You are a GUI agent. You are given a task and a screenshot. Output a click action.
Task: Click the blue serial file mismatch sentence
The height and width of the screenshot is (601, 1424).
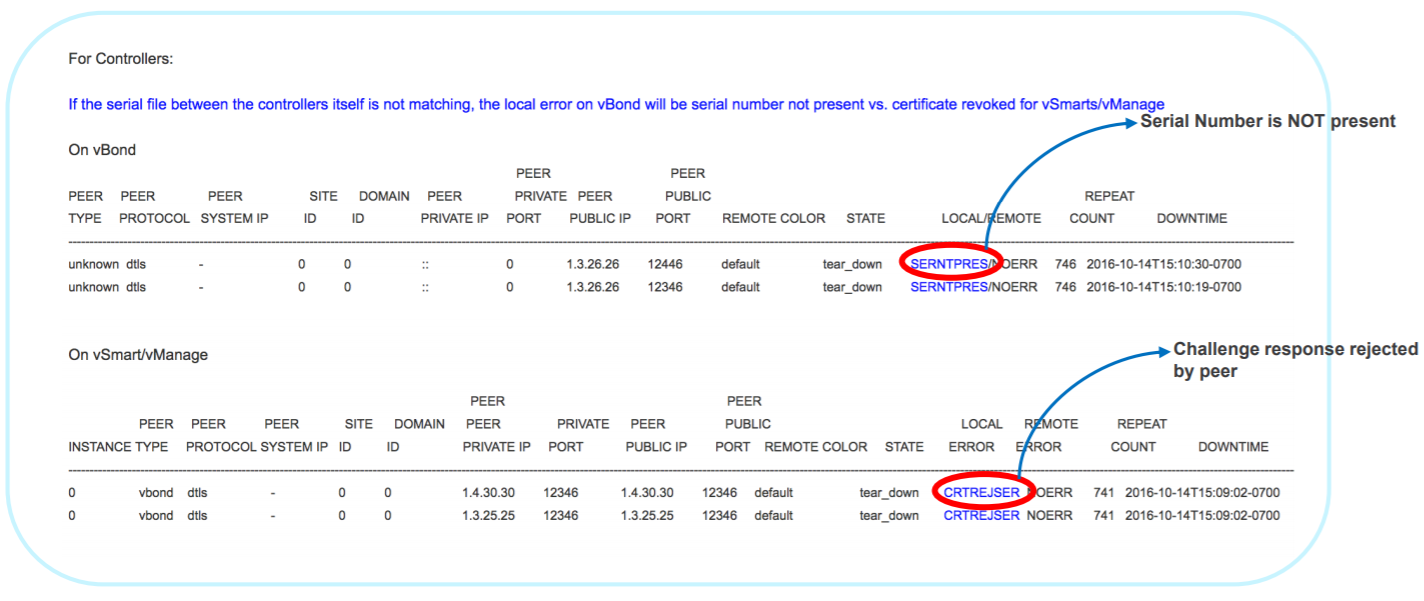pyautogui.click(x=615, y=104)
